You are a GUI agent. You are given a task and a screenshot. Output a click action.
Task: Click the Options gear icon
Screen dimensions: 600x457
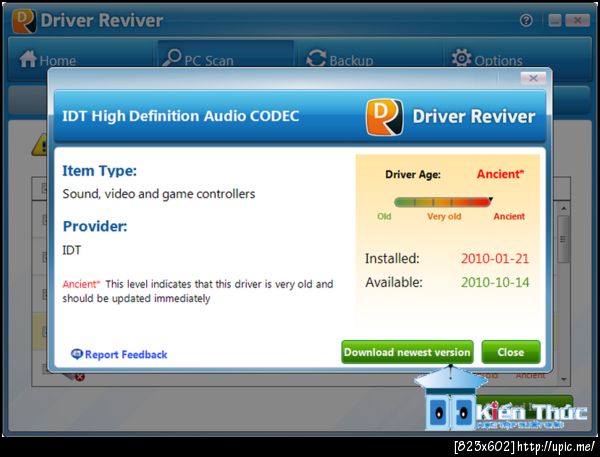(x=461, y=58)
